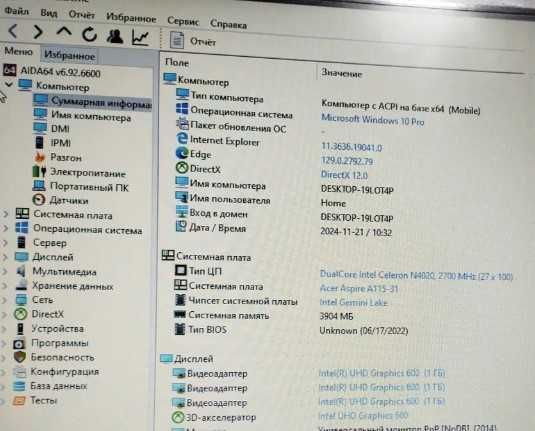Image resolution: width=535 pixels, height=431 pixels.
Task: Expand Операционная система tree node
Action: 5,228
